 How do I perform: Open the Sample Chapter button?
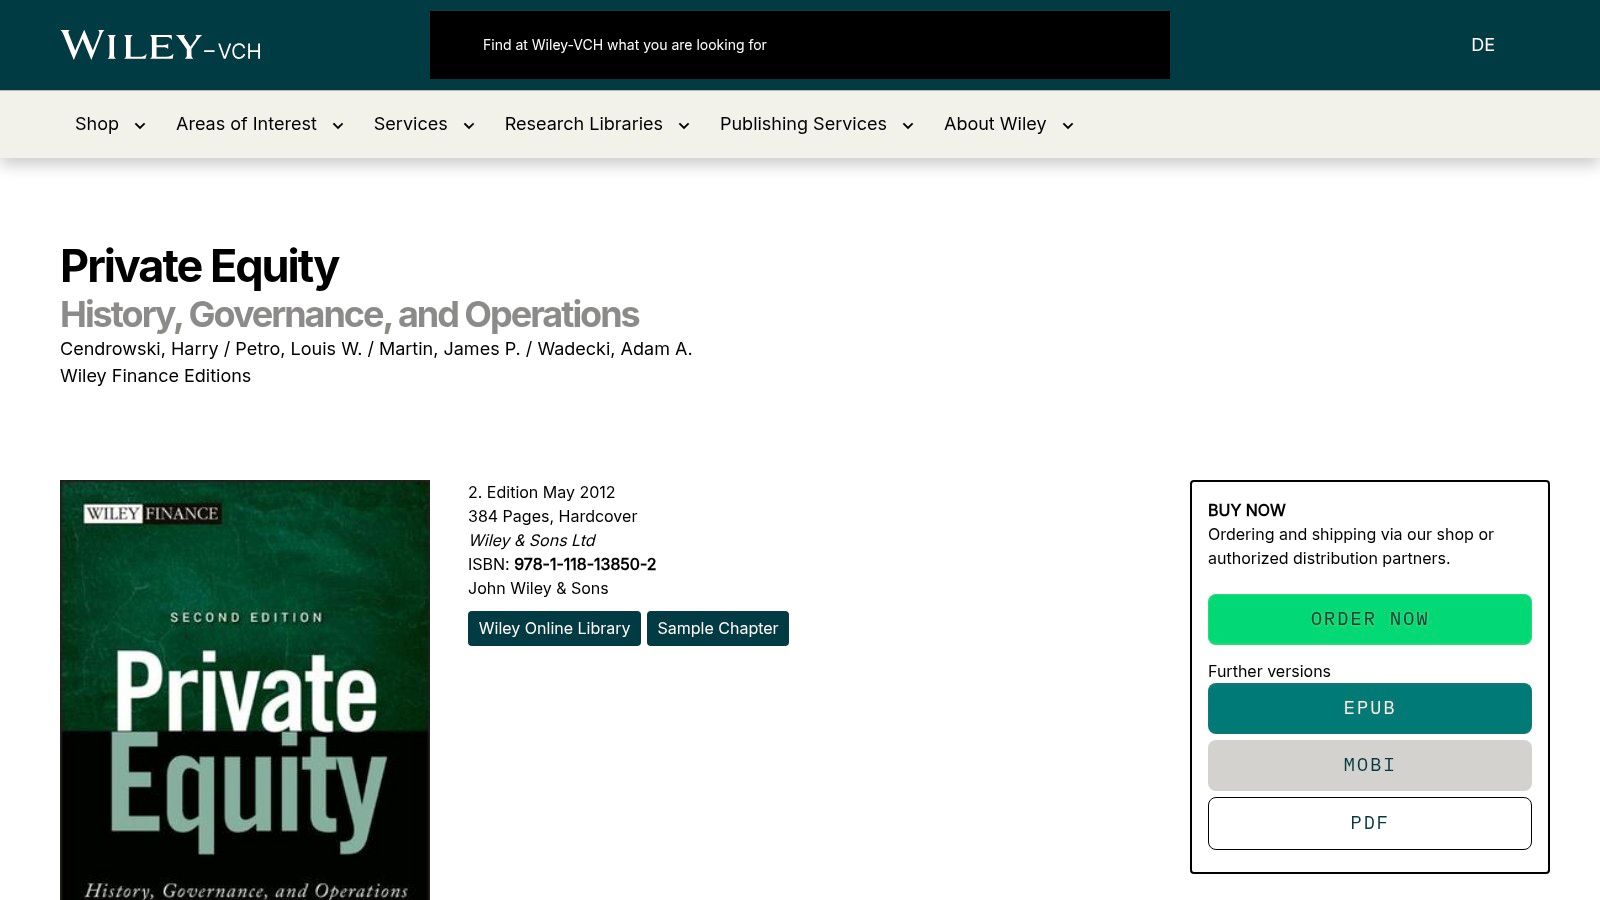coord(718,628)
